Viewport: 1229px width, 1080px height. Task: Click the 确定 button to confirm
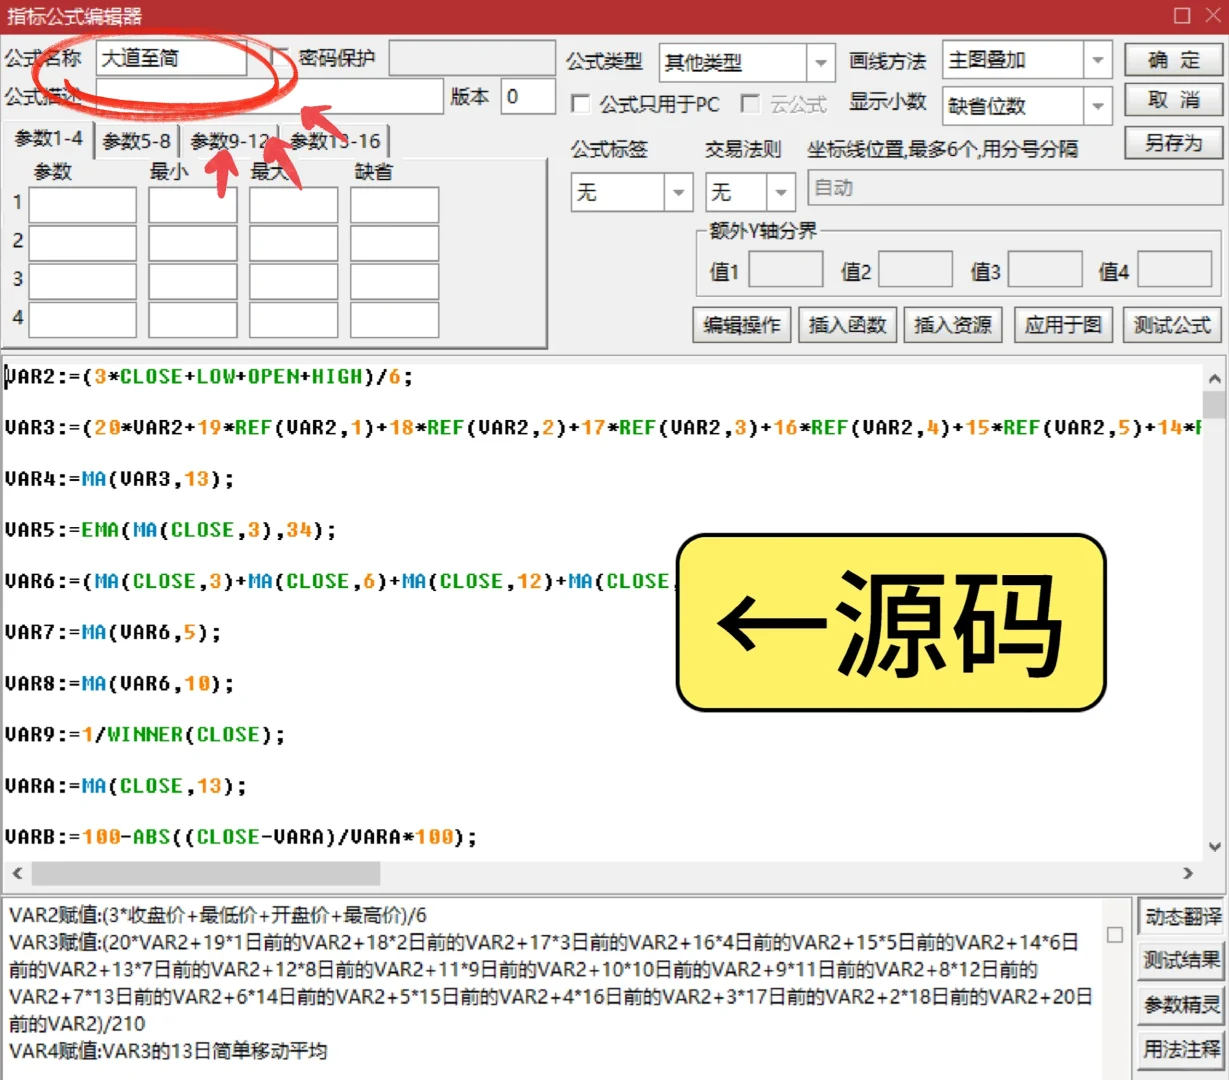tap(1172, 59)
